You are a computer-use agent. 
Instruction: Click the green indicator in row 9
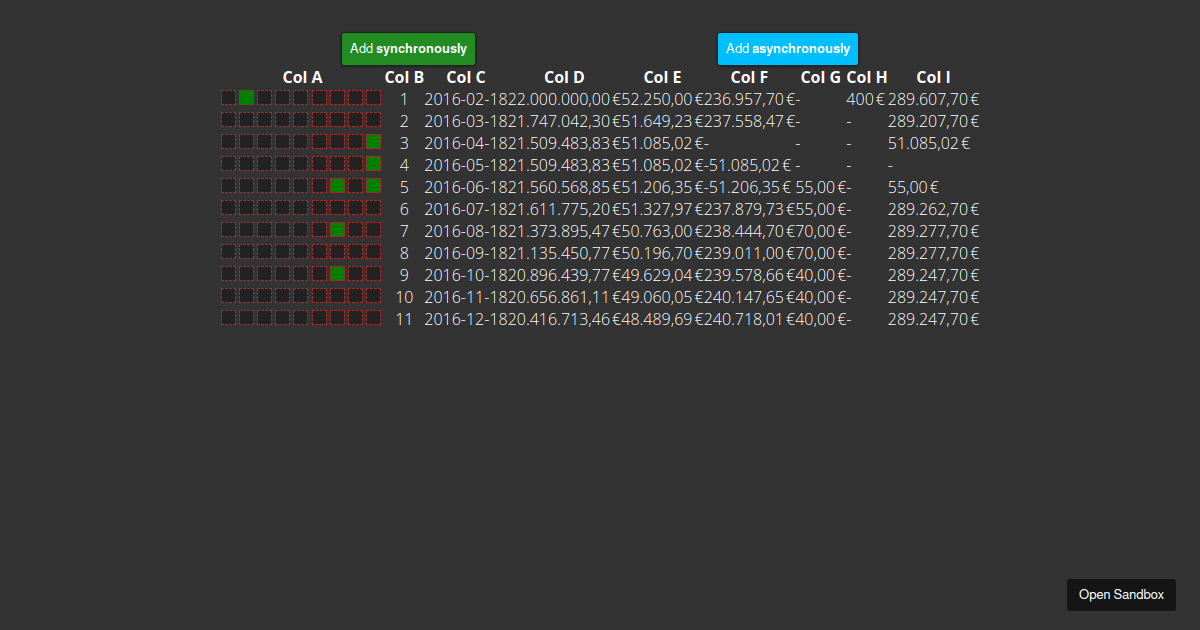337,273
